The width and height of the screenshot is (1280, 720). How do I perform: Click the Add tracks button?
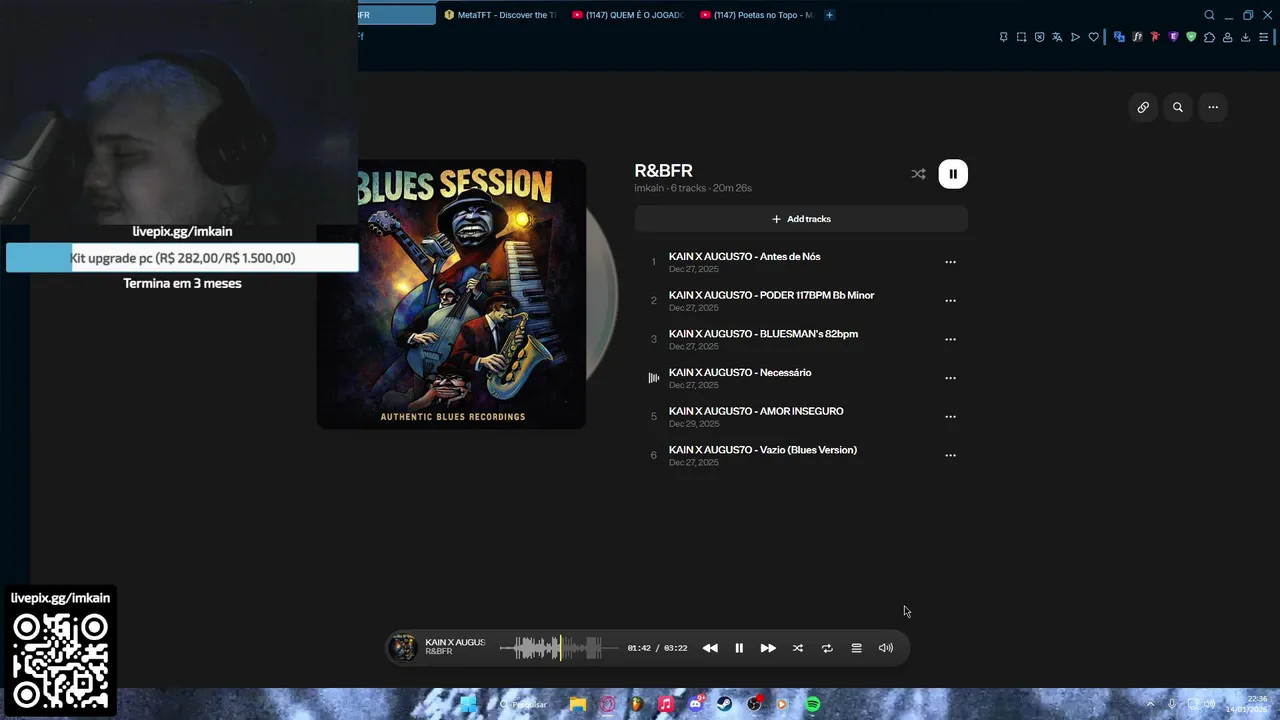pyautogui.click(x=801, y=219)
